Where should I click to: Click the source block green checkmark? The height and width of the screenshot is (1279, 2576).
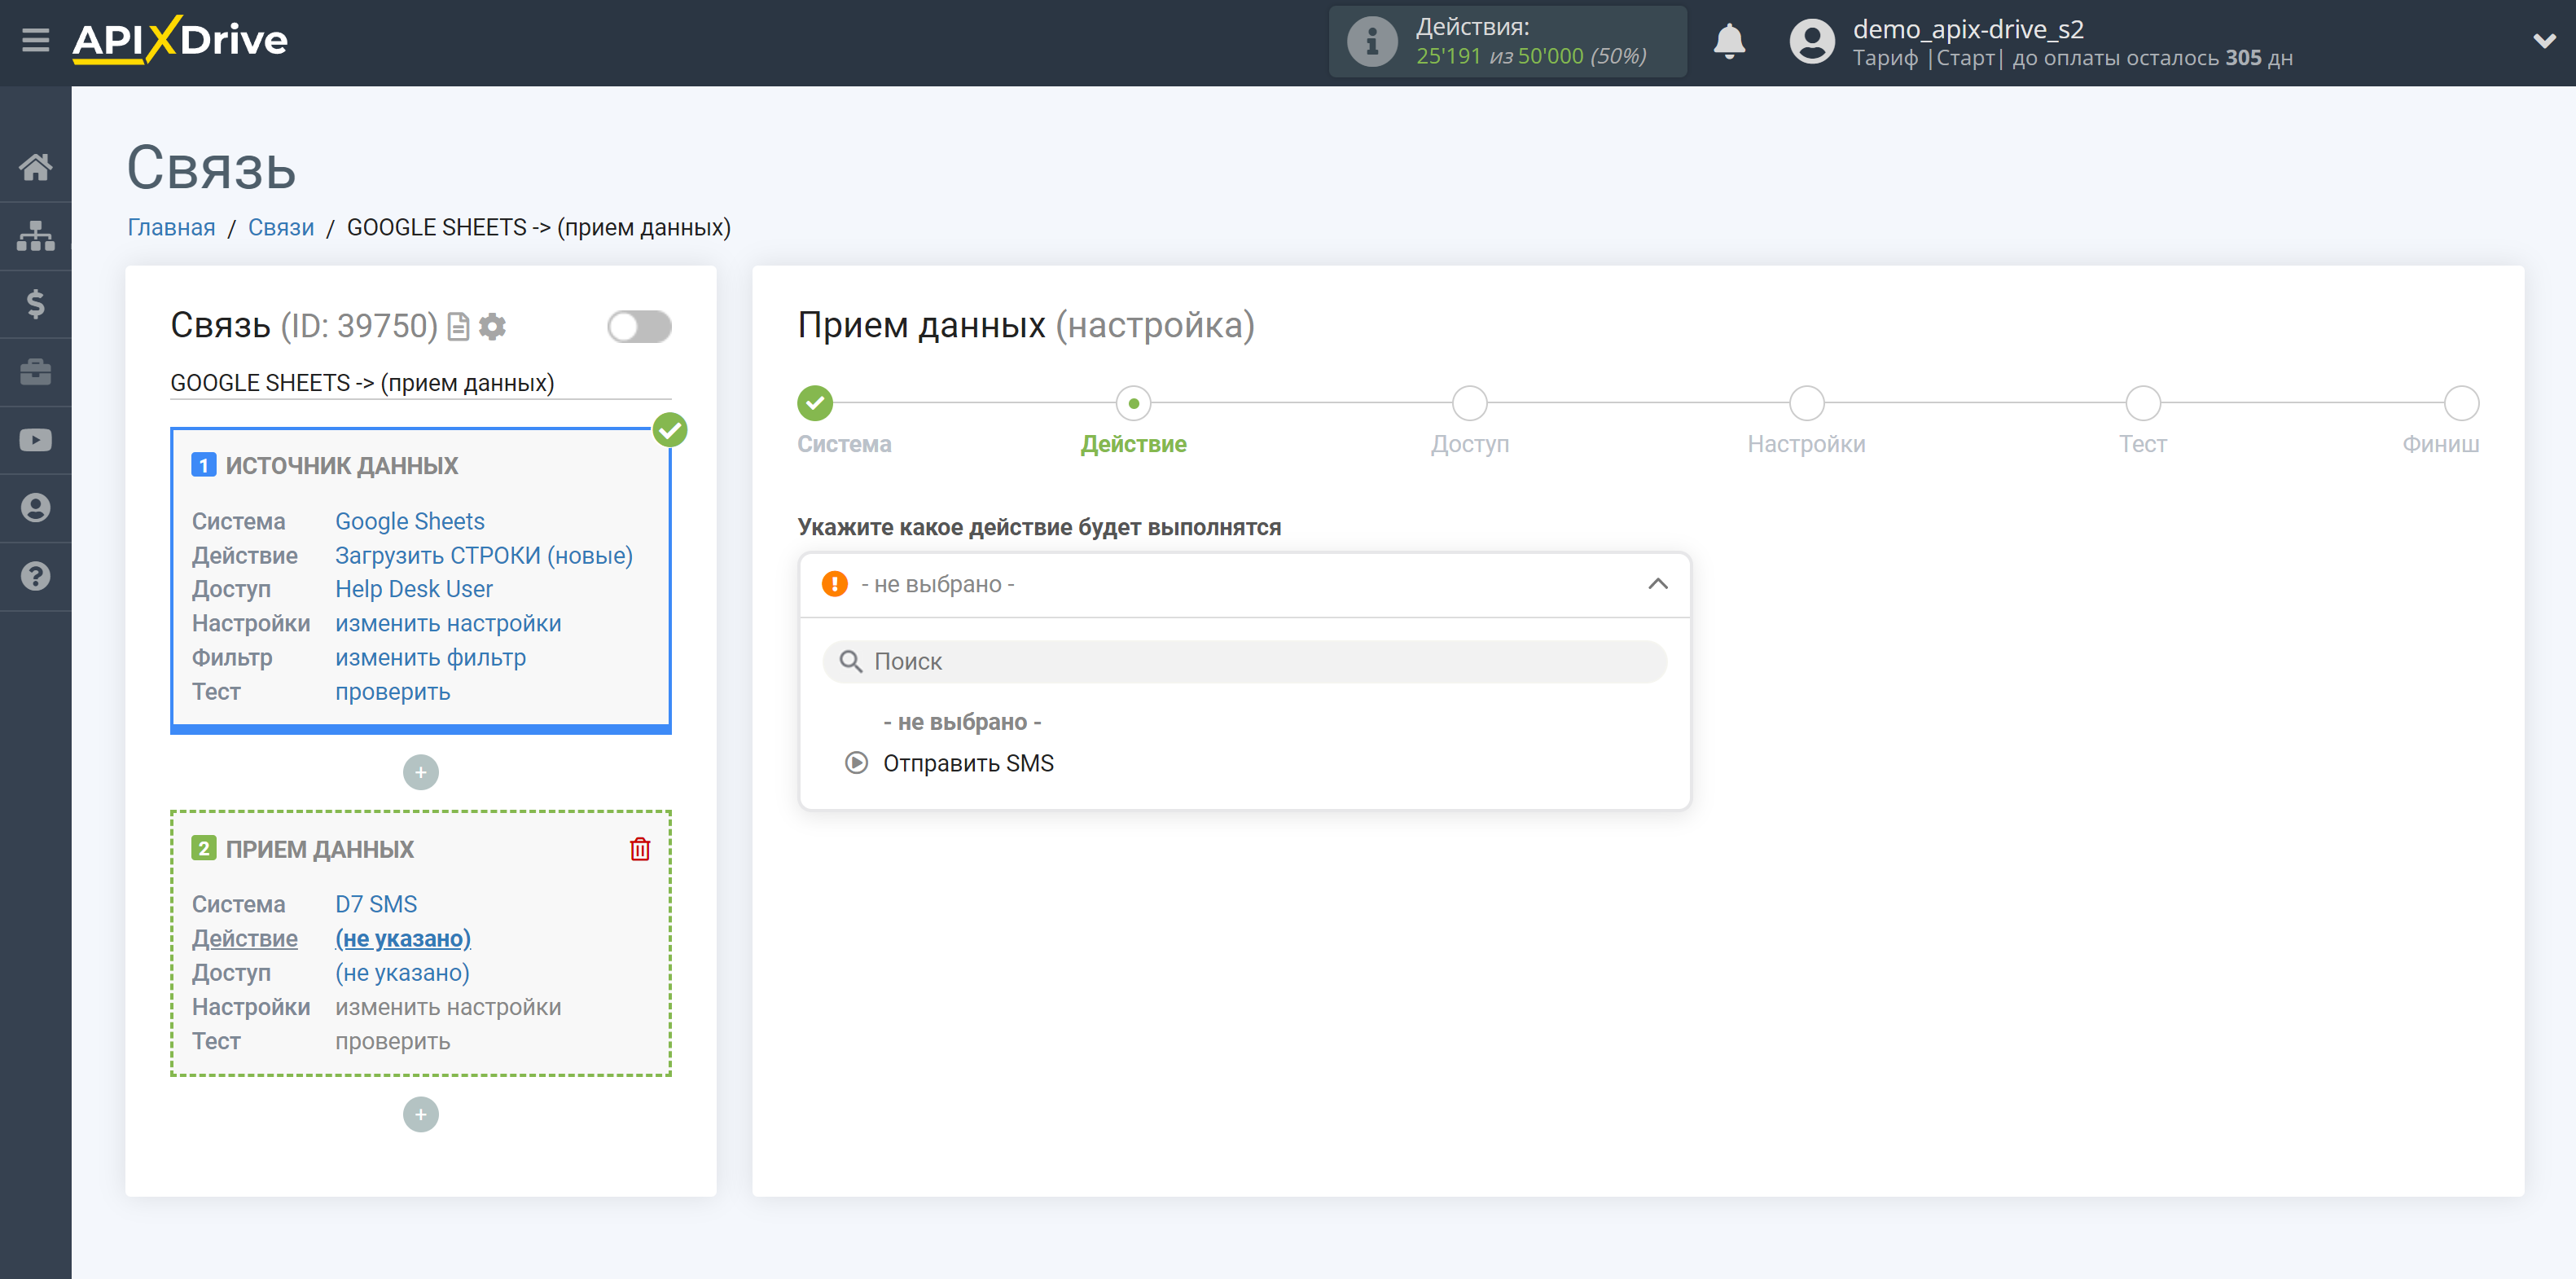point(670,430)
